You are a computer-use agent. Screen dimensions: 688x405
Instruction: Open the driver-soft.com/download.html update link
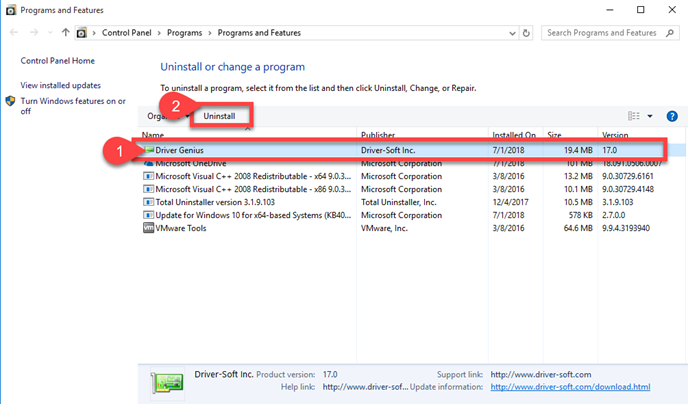point(570,387)
